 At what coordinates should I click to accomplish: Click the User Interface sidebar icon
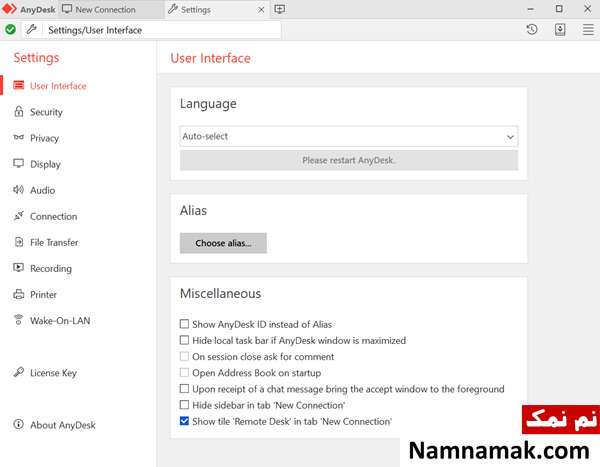[19, 85]
